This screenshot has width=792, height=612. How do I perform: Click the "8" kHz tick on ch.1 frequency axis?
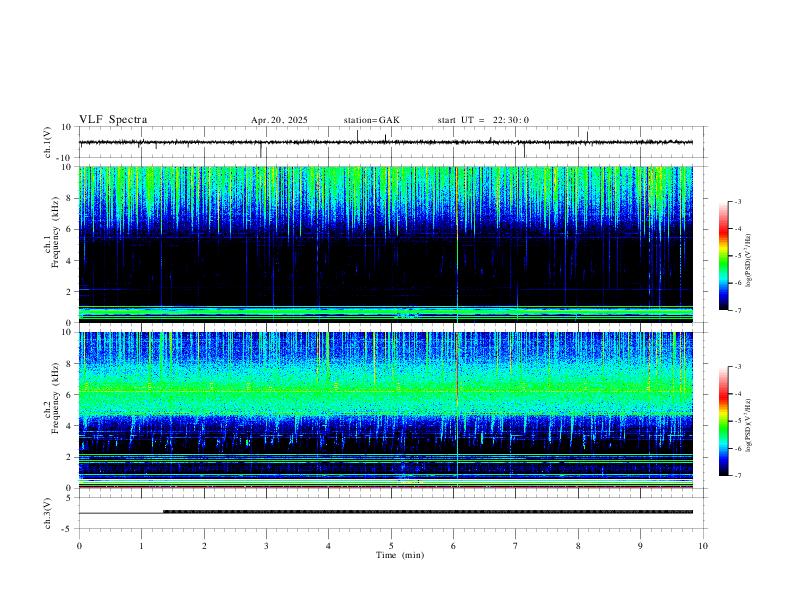point(70,198)
